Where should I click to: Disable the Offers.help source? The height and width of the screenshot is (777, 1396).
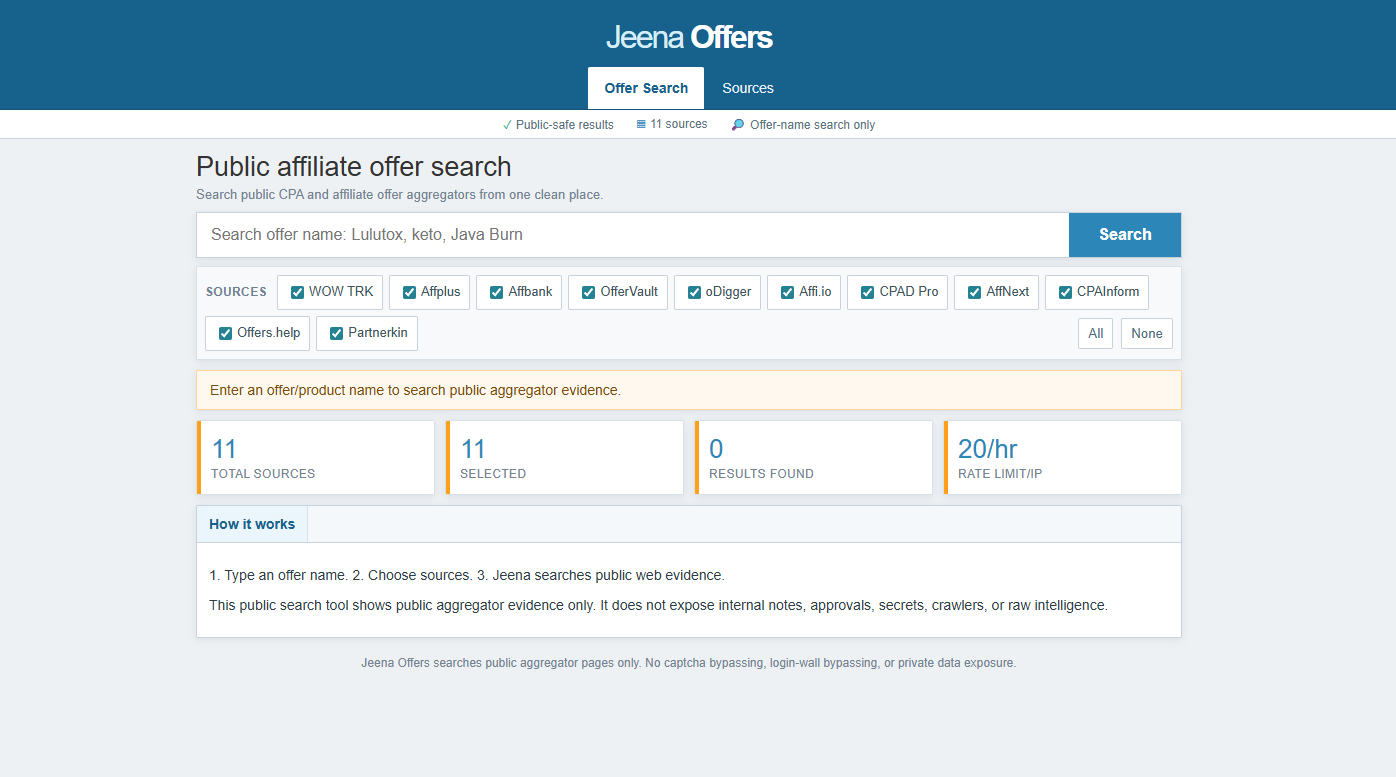pos(225,333)
